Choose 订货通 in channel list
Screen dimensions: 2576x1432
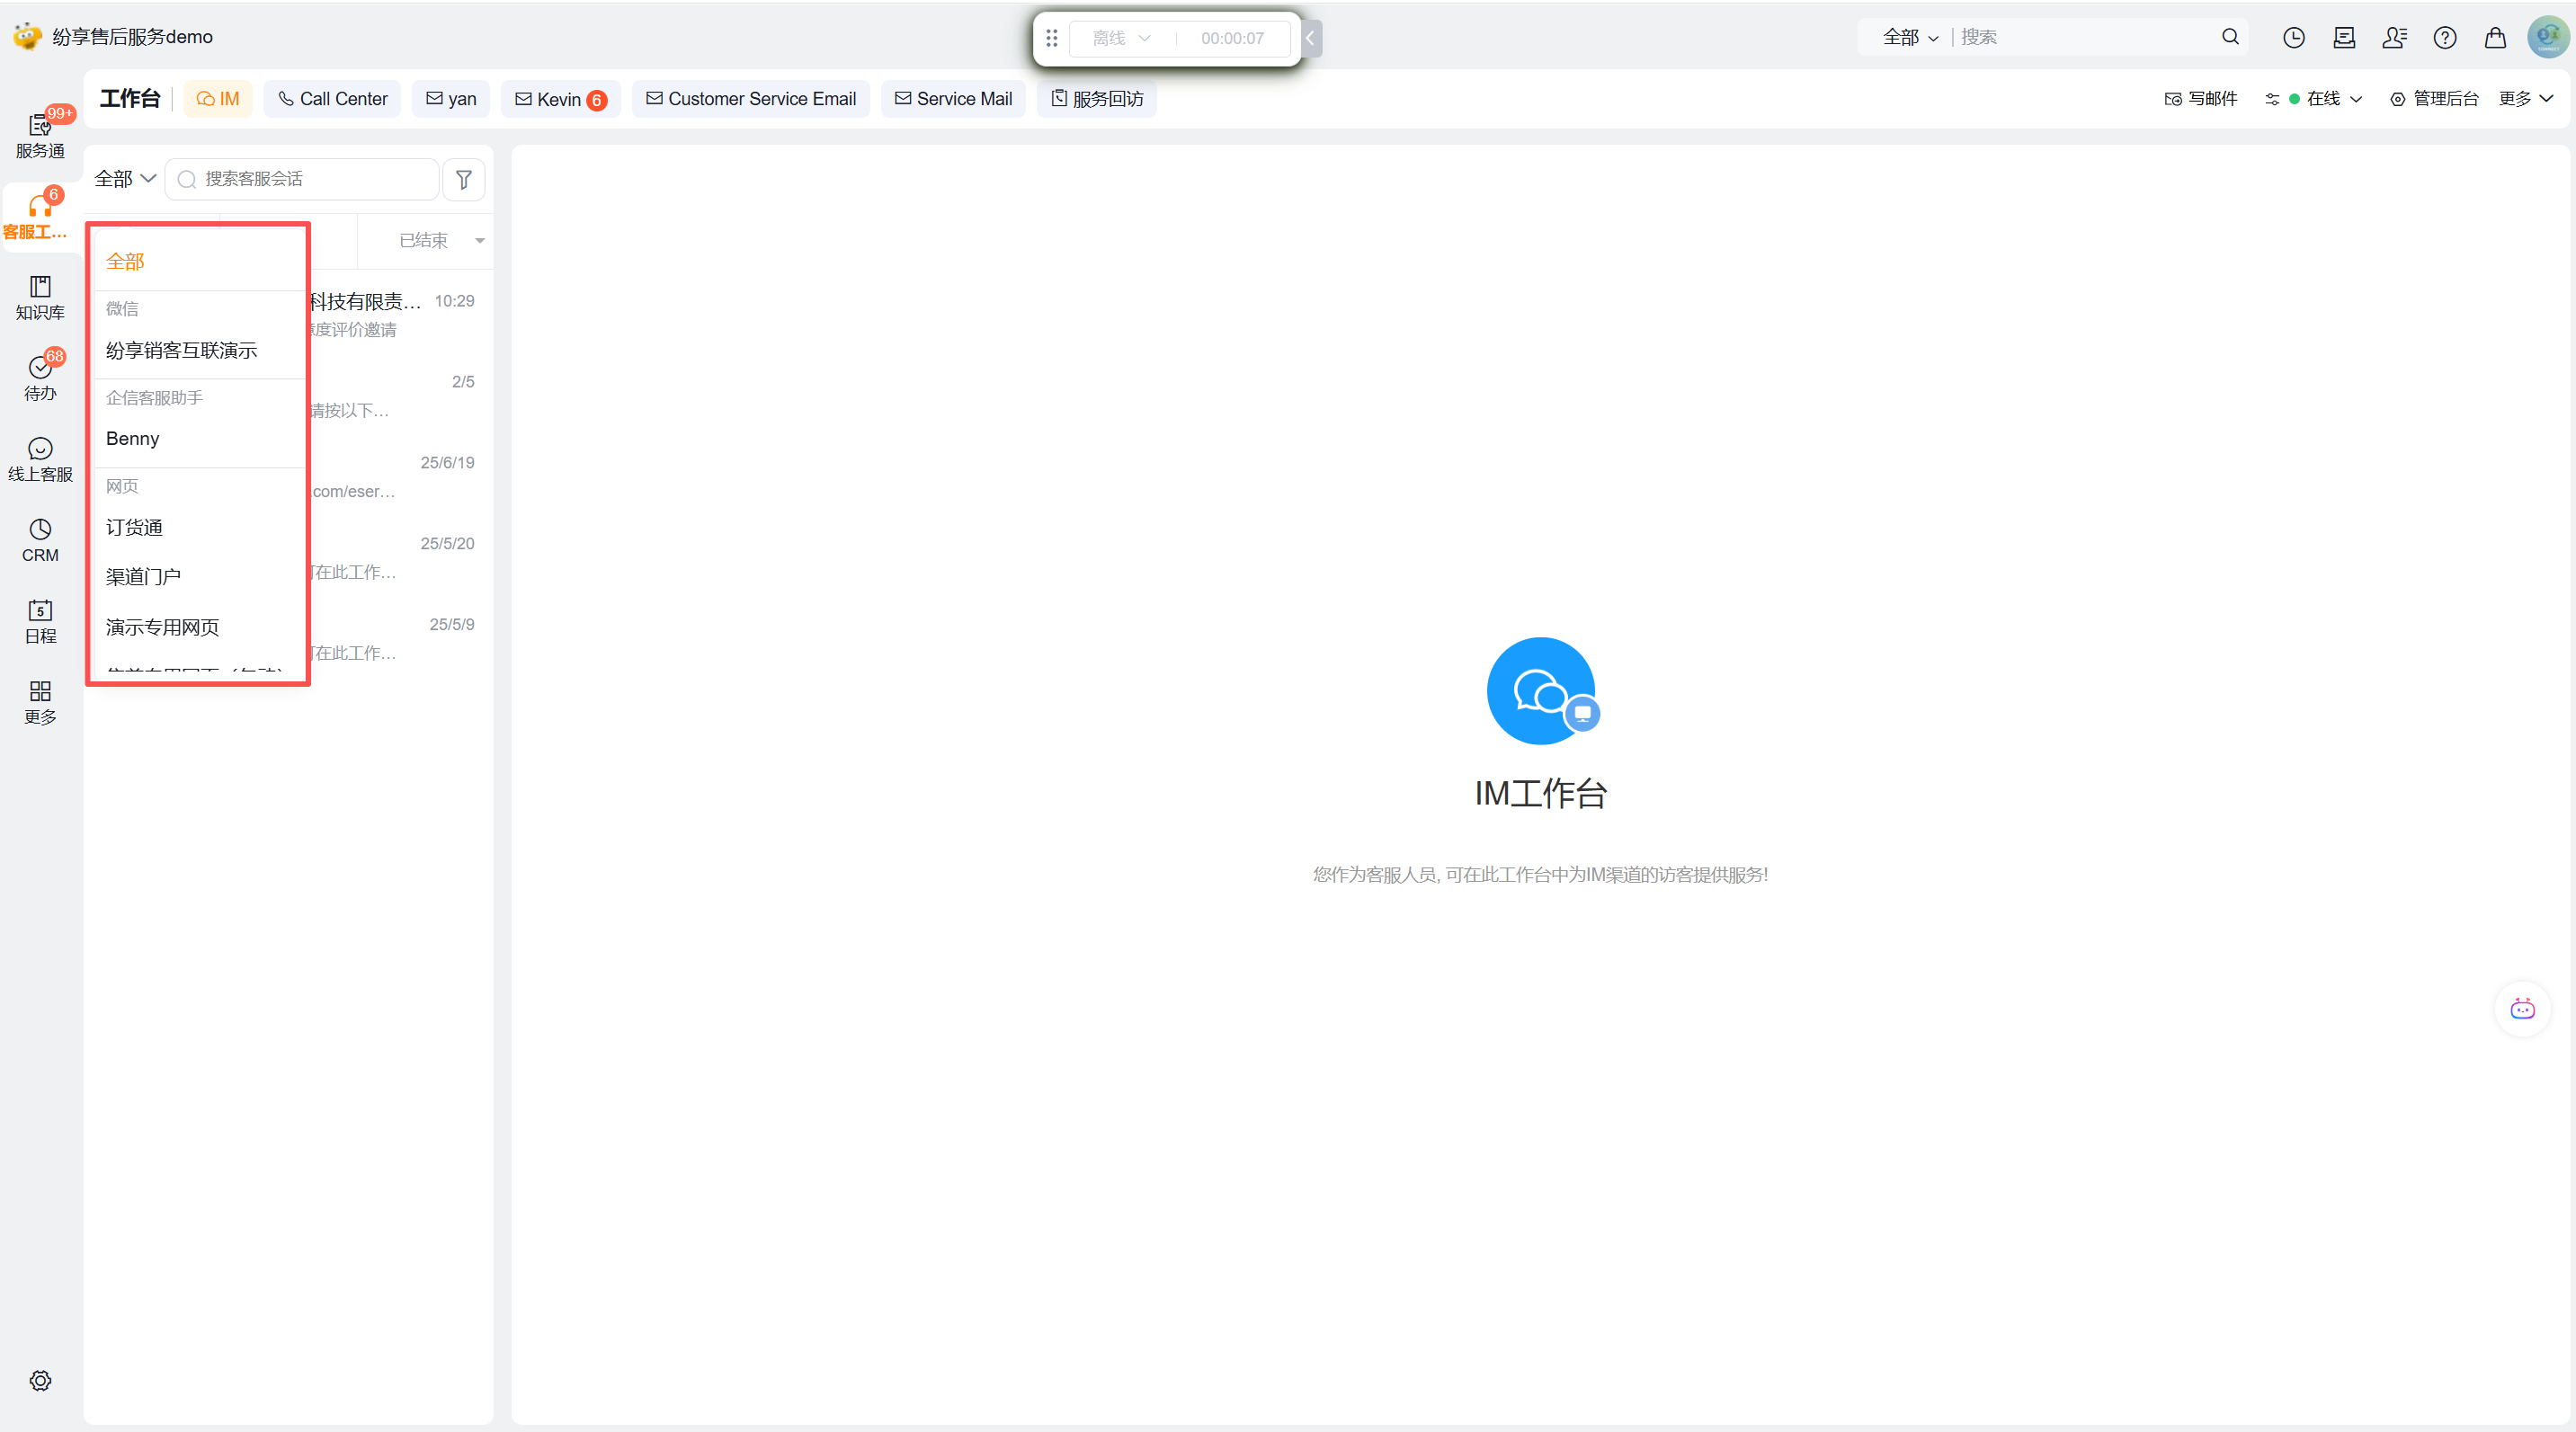134,527
